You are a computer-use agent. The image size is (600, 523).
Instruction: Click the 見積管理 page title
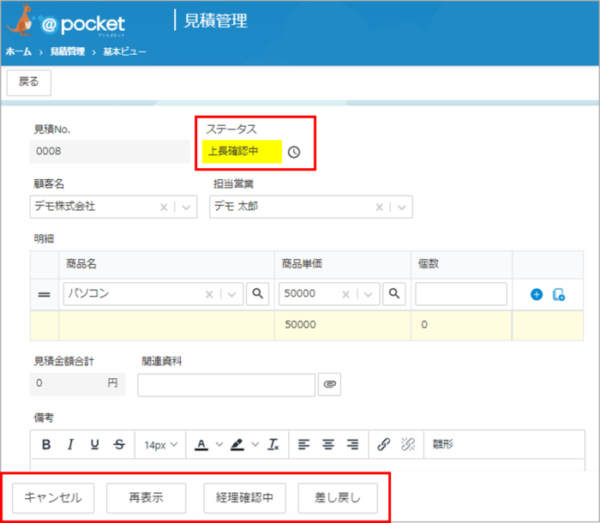tap(215, 21)
